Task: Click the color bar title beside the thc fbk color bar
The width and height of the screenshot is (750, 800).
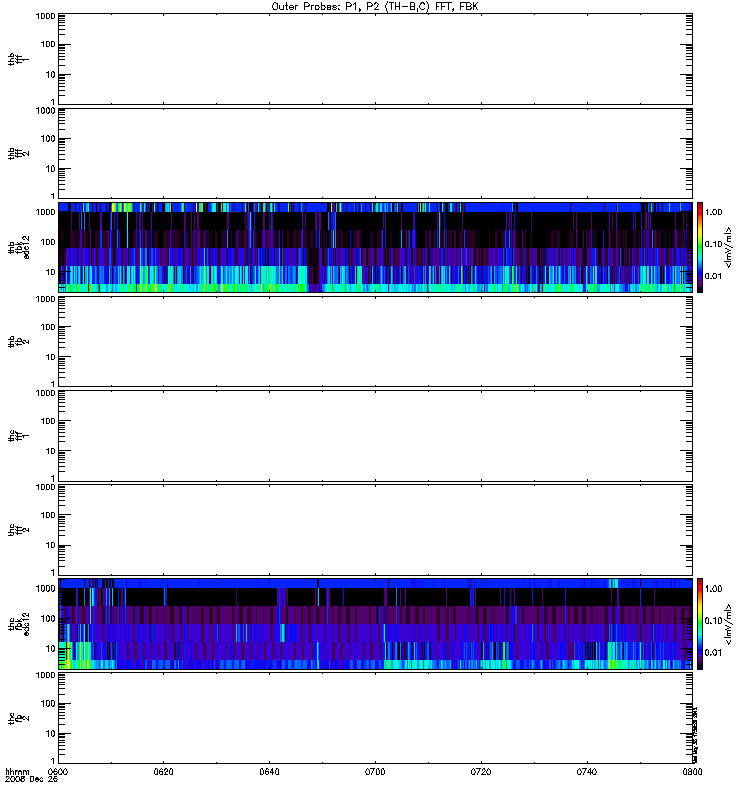Action: pyautogui.click(x=729, y=624)
